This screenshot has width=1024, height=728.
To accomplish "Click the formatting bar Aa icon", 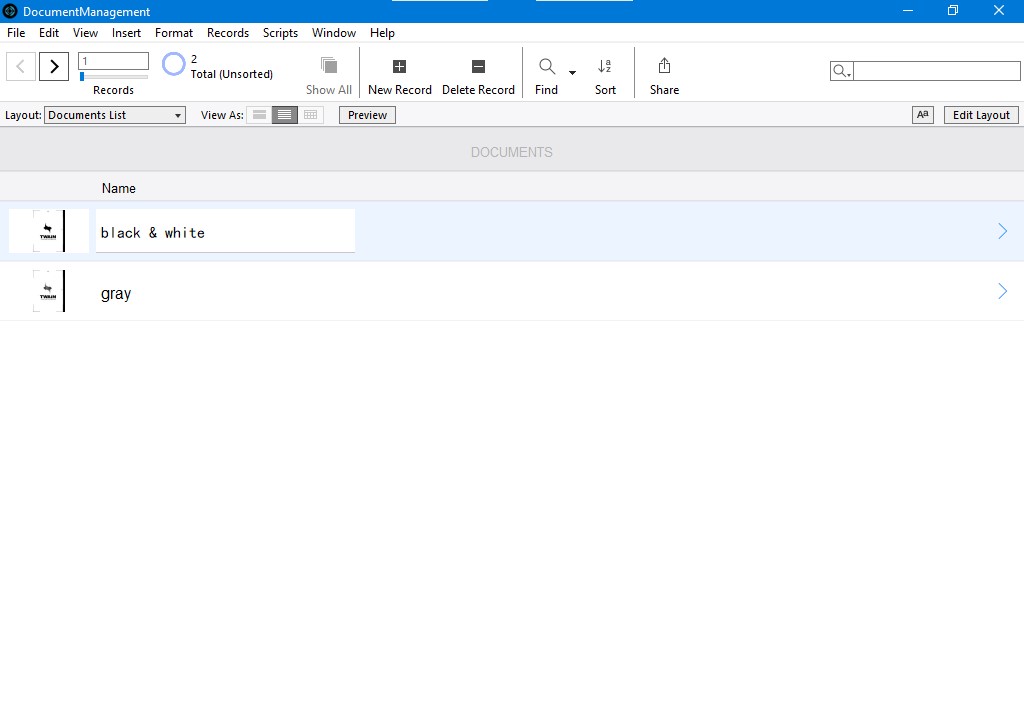I will click(922, 115).
